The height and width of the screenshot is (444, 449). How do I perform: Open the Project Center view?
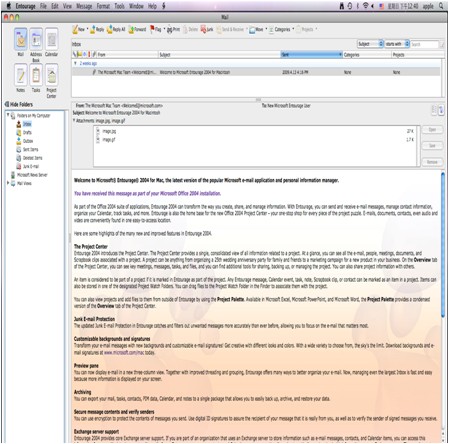[x=51, y=75]
